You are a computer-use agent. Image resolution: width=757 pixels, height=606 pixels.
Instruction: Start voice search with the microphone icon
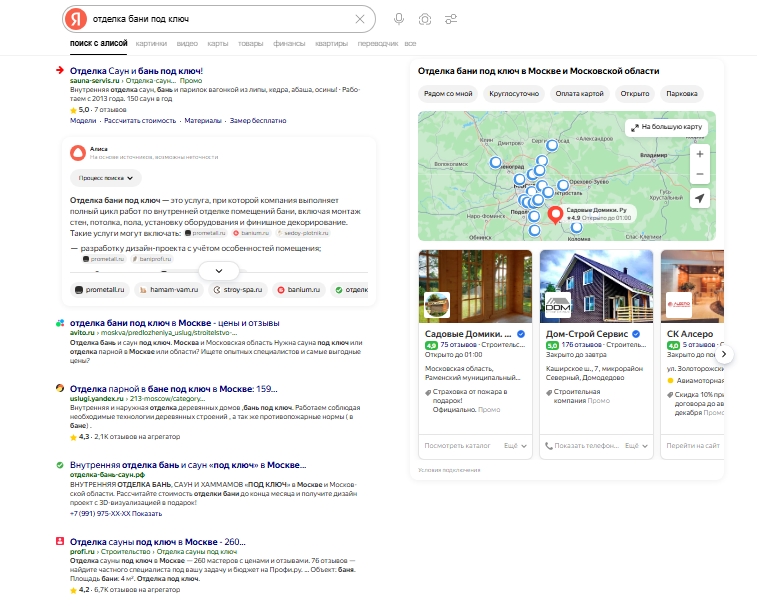tap(399, 19)
